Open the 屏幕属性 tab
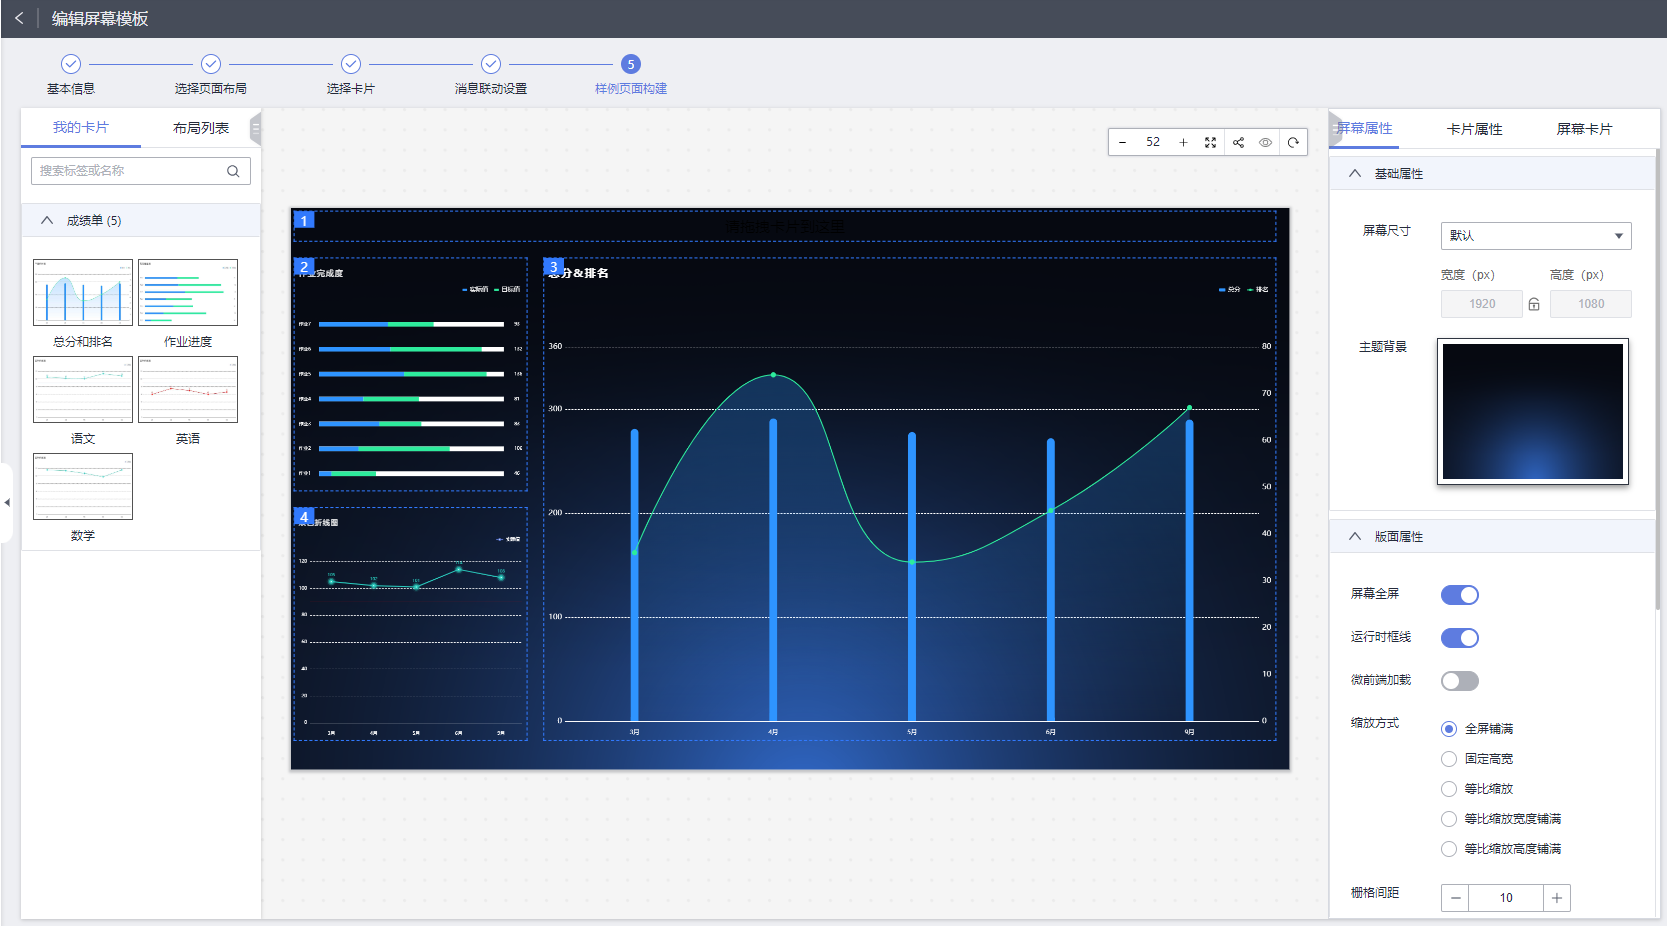 click(x=1365, y=129)
